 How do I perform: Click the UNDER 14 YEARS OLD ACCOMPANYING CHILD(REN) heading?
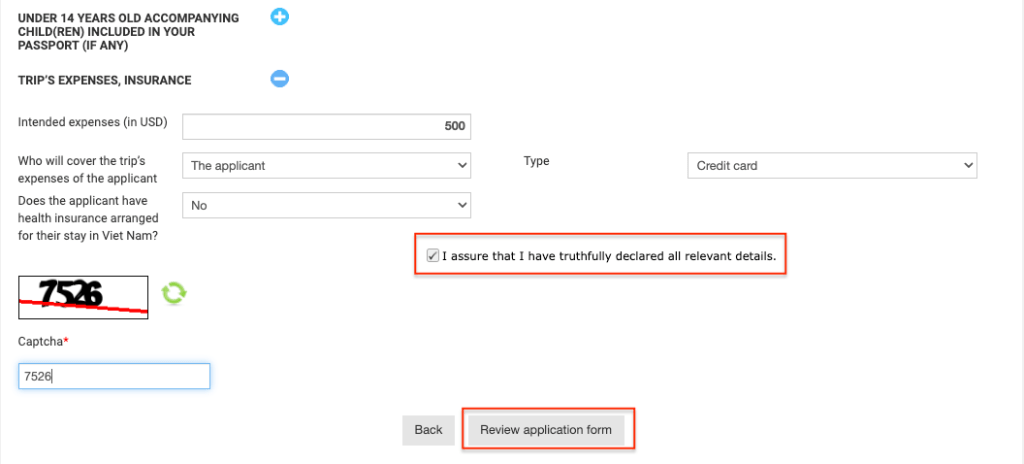coord(128,32)
